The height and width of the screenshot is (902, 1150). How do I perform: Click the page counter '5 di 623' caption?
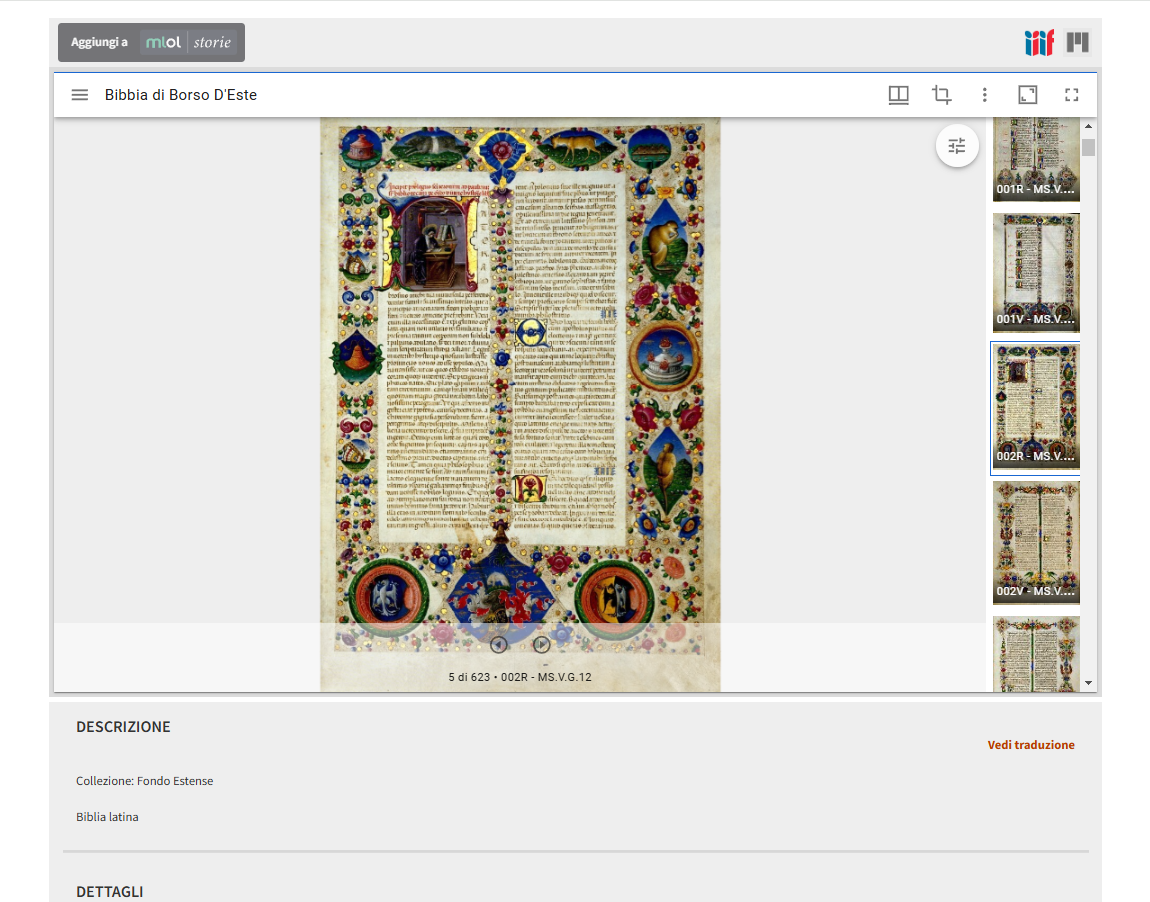[x=520, y=677]
